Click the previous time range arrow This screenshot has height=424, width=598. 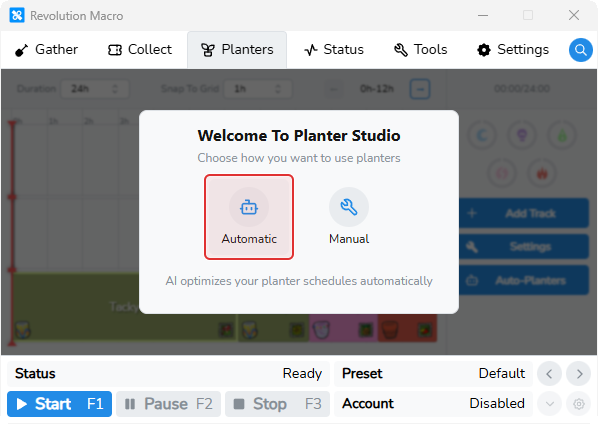[x=333, y=89]
